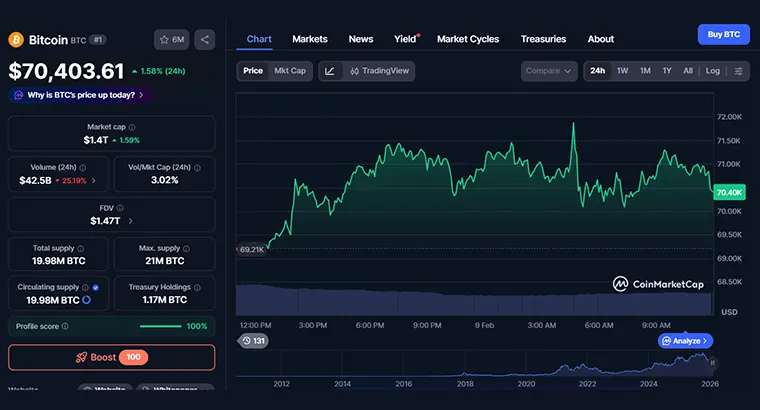
Task: Click the 70.40K current price label
Action: coord(729,192)
